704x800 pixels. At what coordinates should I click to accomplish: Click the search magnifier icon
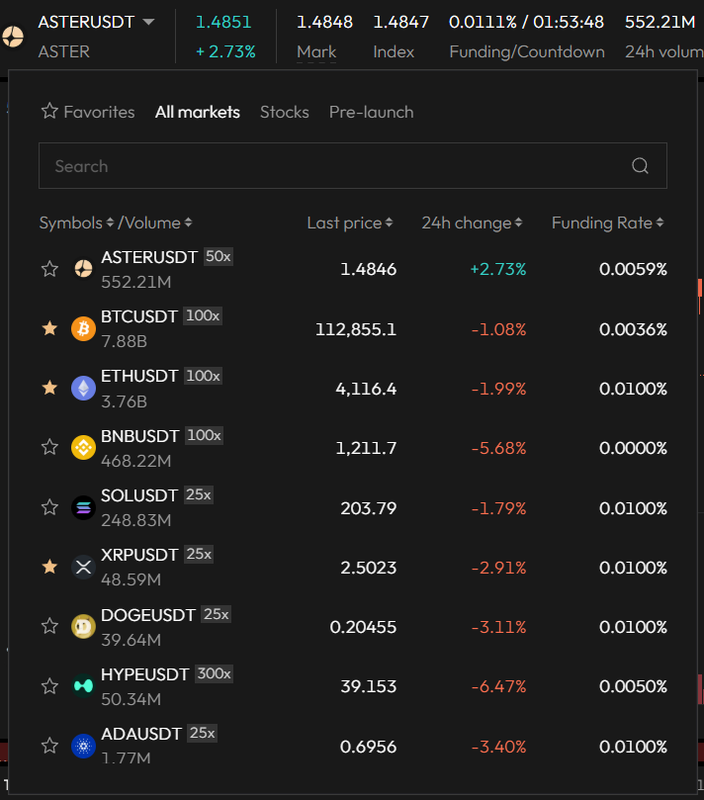640,166
